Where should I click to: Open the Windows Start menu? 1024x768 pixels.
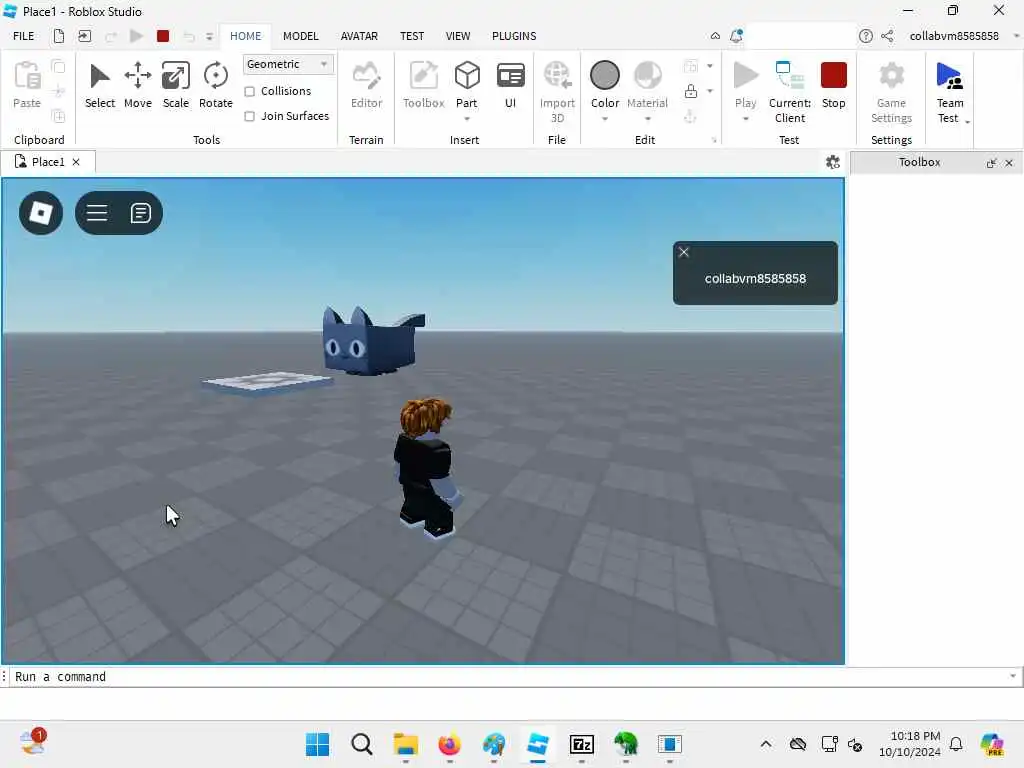(x=317, y=744)
